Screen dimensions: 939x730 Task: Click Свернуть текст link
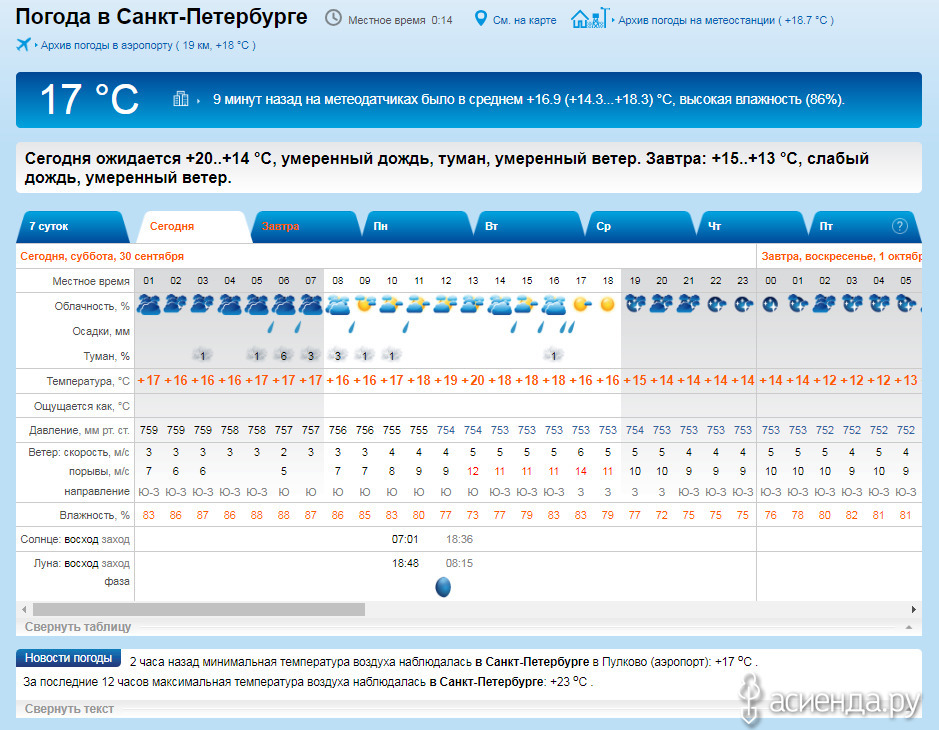coord(69,708)
